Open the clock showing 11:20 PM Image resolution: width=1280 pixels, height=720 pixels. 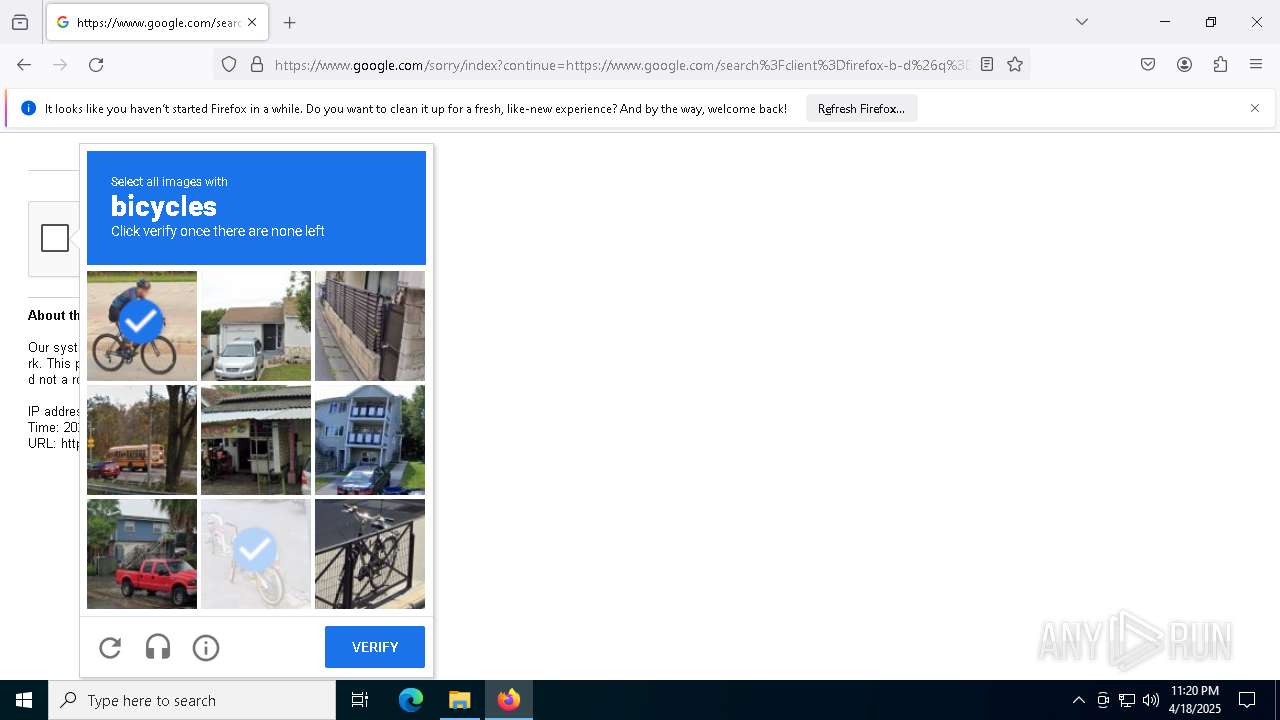tap(1194, 700)
